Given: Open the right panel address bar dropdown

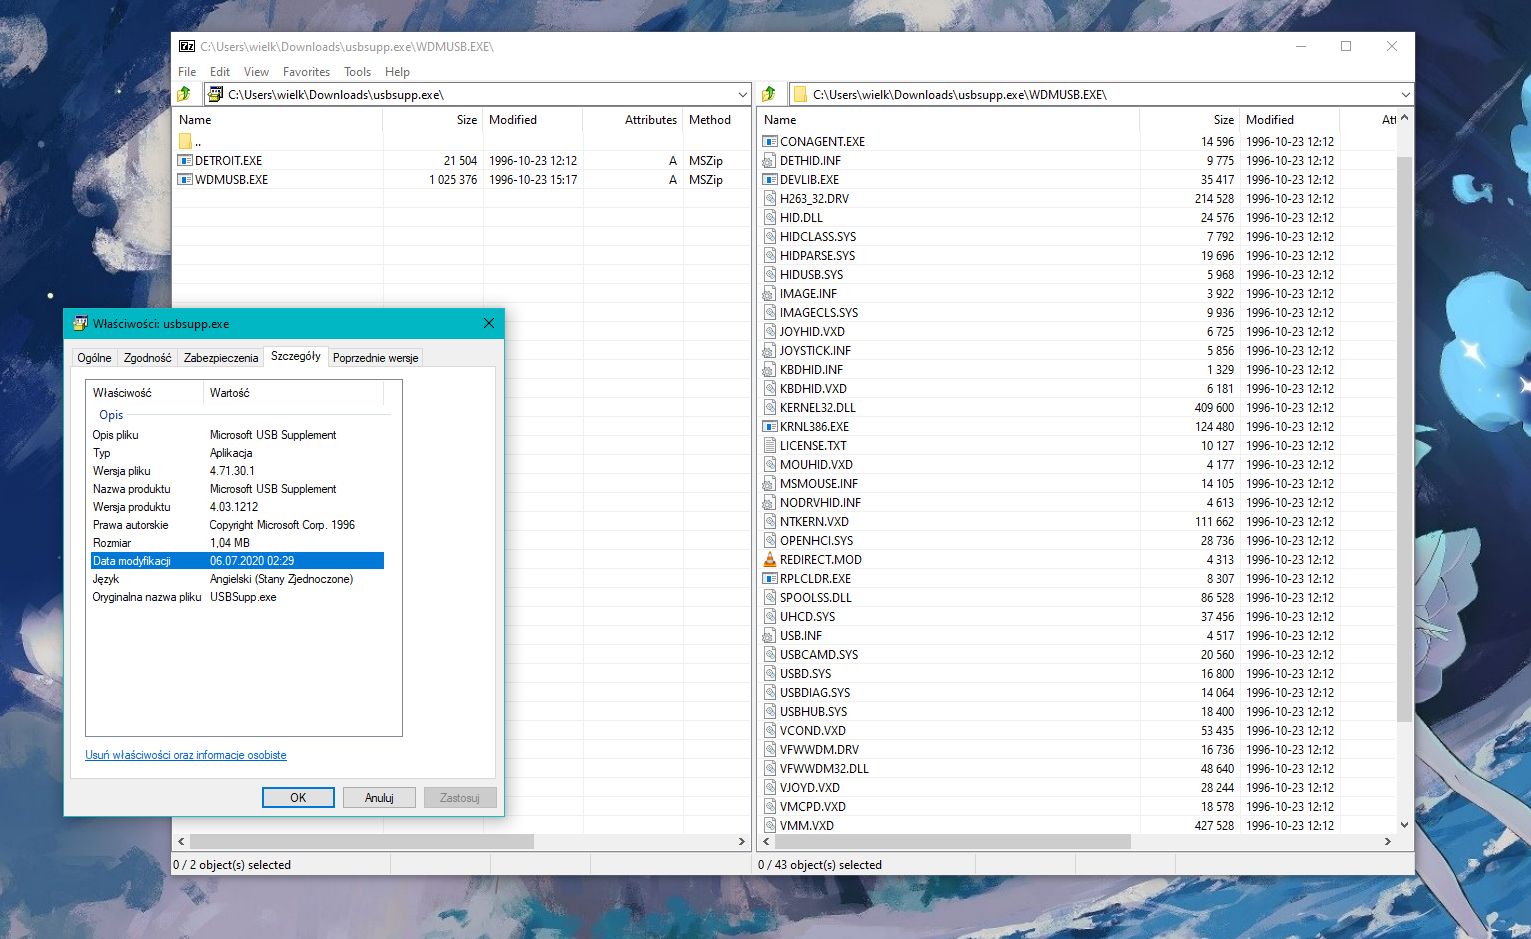Looking at the screenshot, I should click(1404, 94).
